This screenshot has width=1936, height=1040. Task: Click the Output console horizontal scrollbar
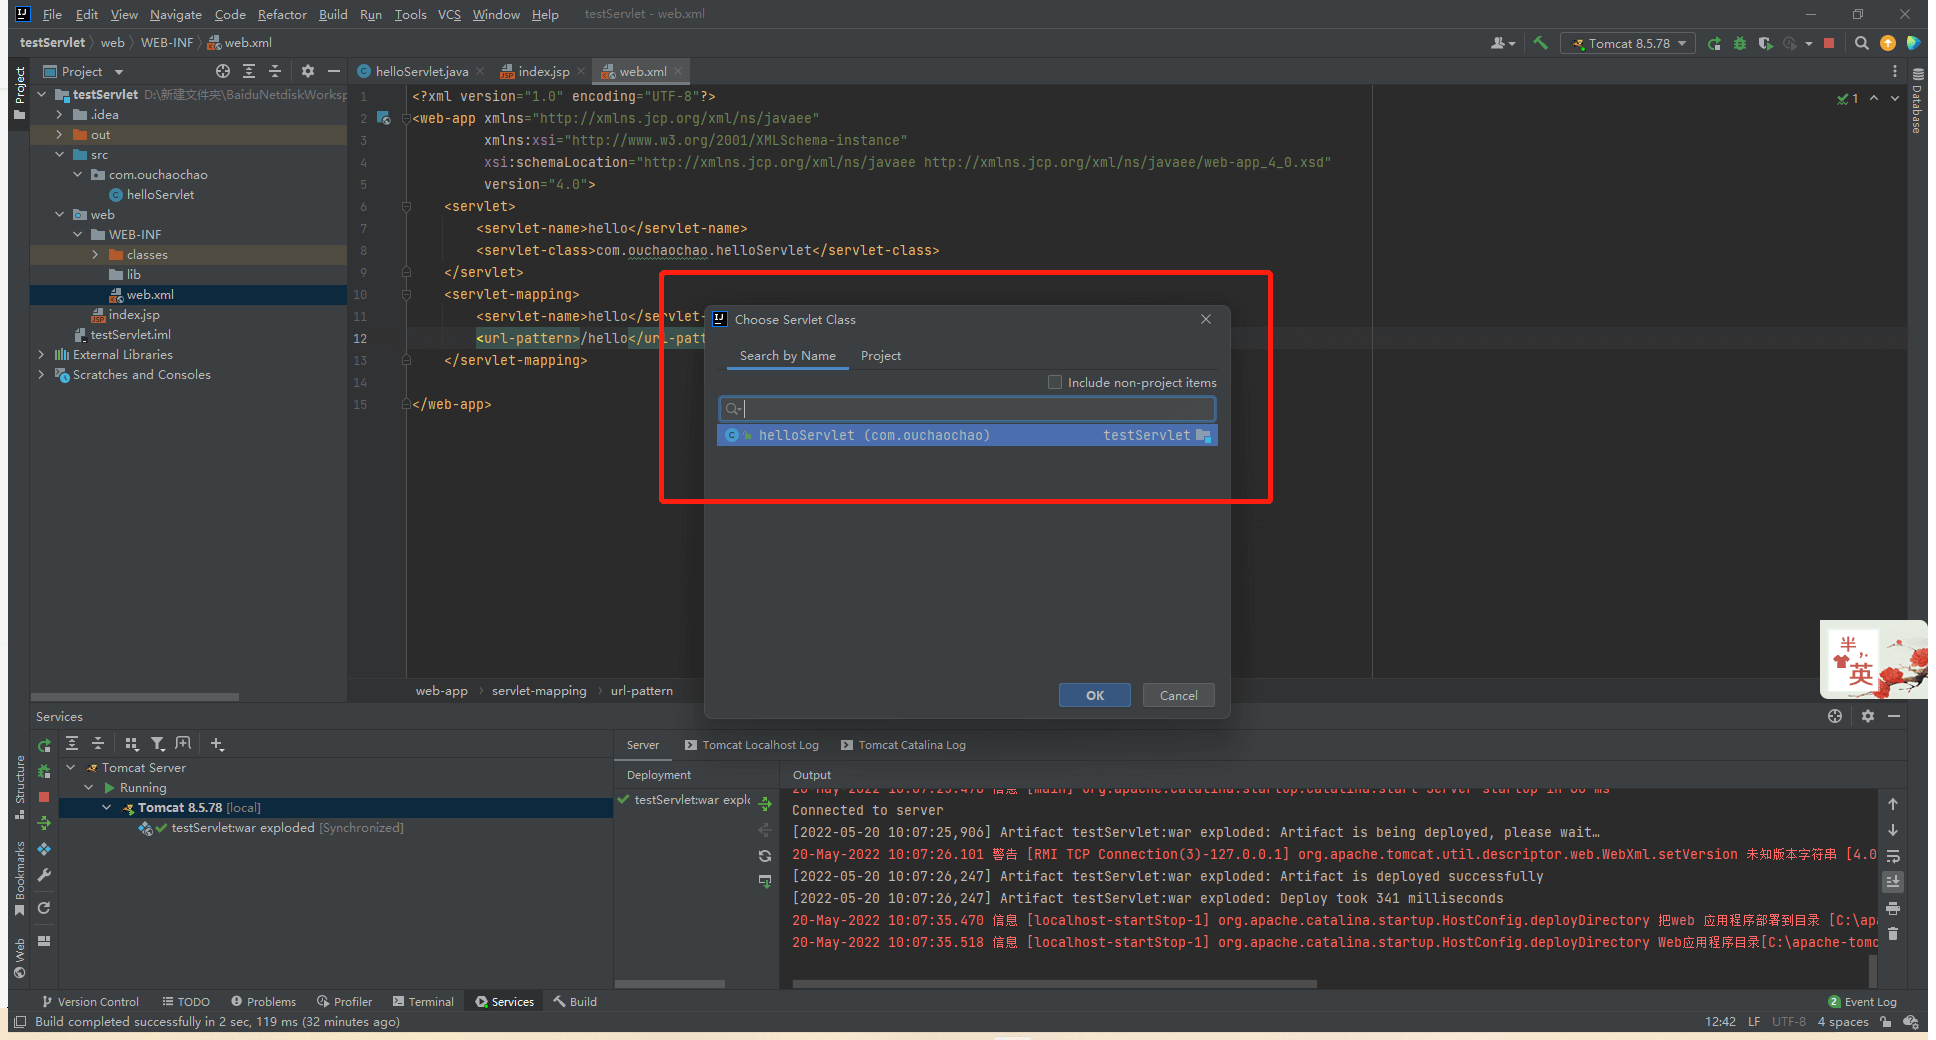tap(1055, 984)
